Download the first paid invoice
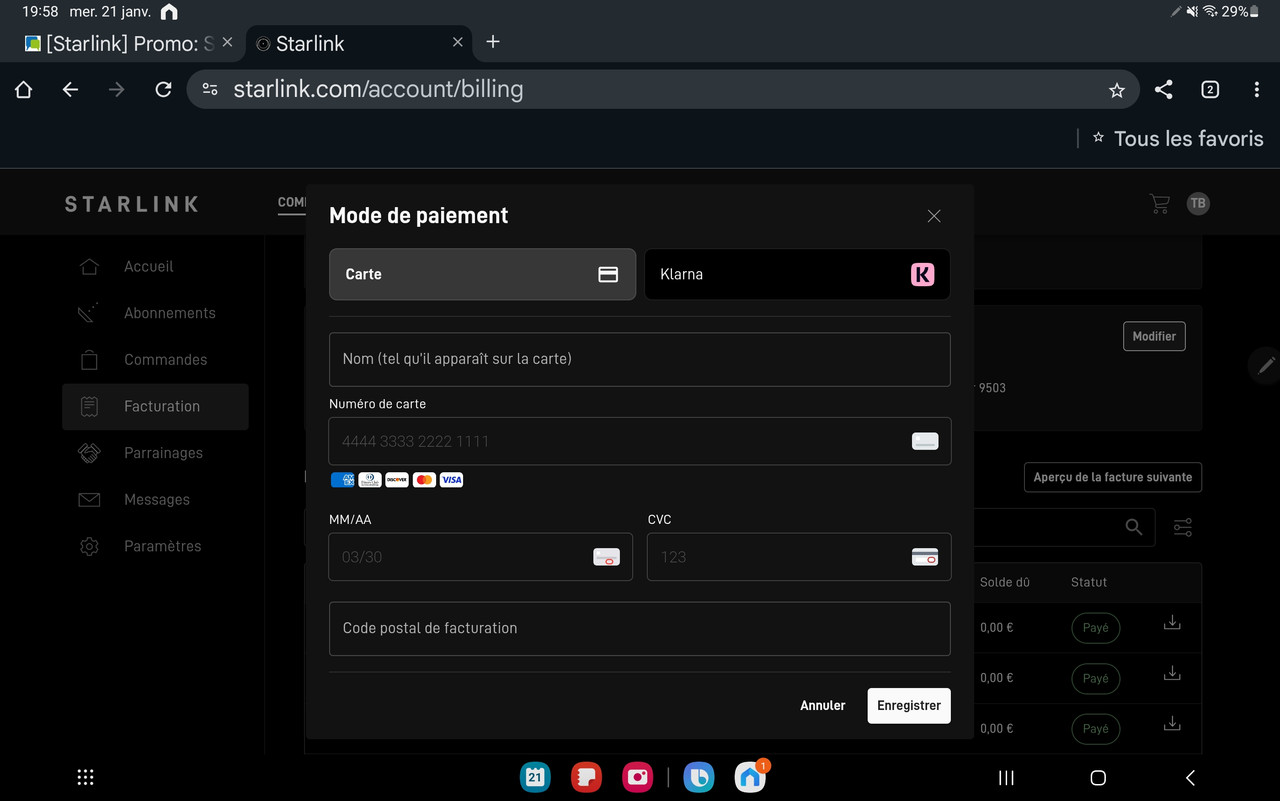Image resolution: width=1280 pixels, height=801 pixels. (1171, 622)
